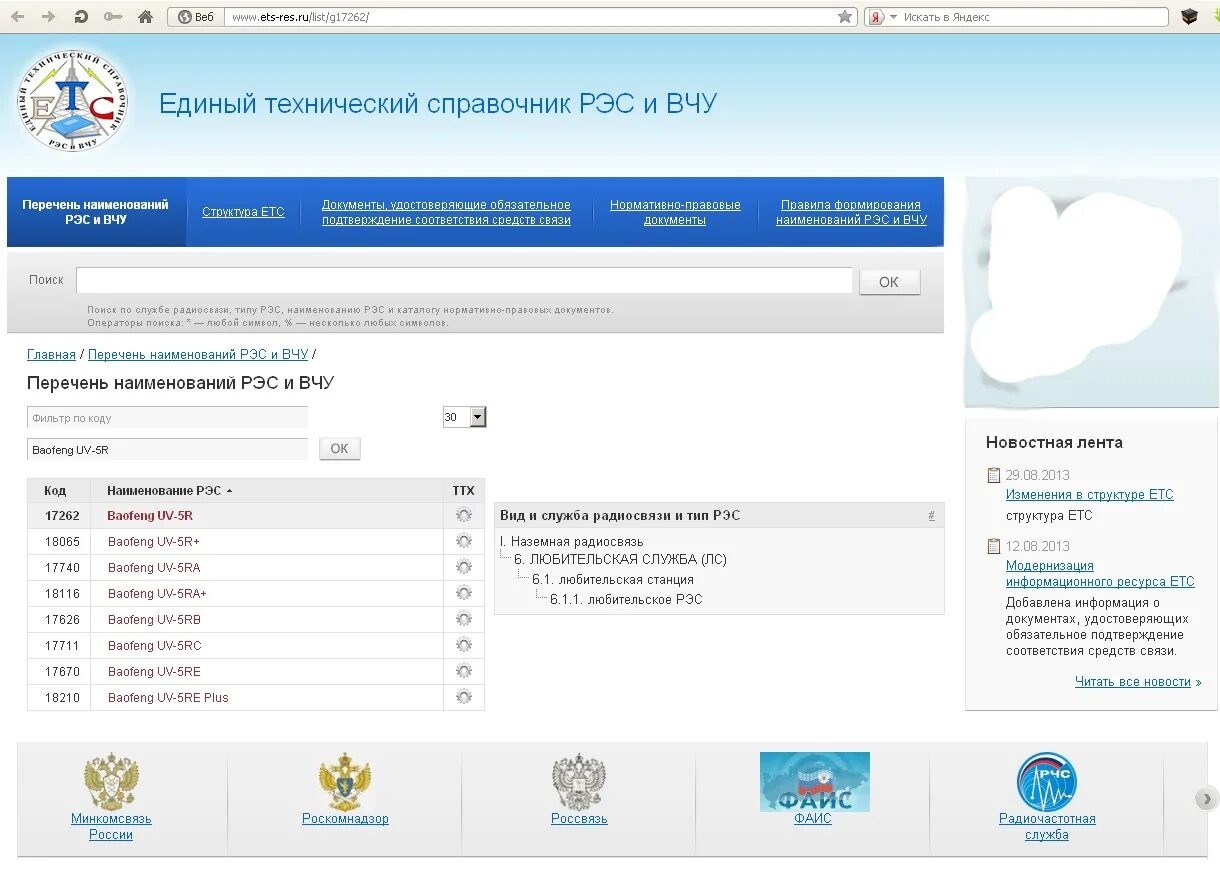Click the Фильтр по коду input
This screenshot has width=1220, height=876.
click(167, 418)
